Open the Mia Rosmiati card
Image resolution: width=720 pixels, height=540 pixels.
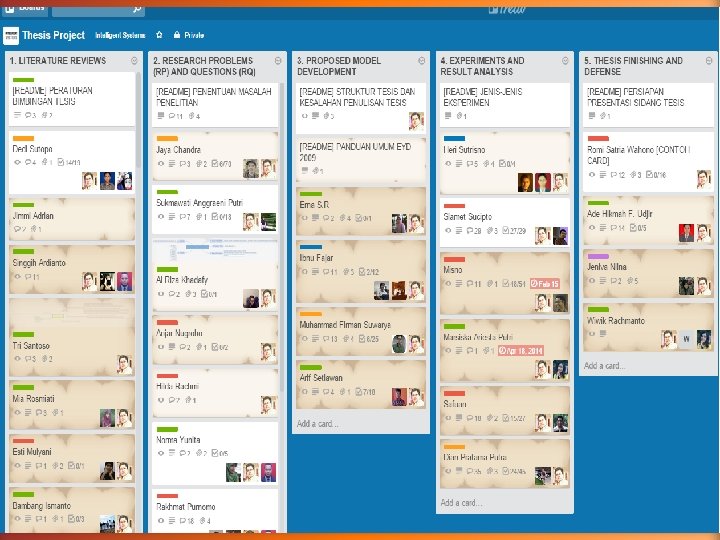click(72, 405)
